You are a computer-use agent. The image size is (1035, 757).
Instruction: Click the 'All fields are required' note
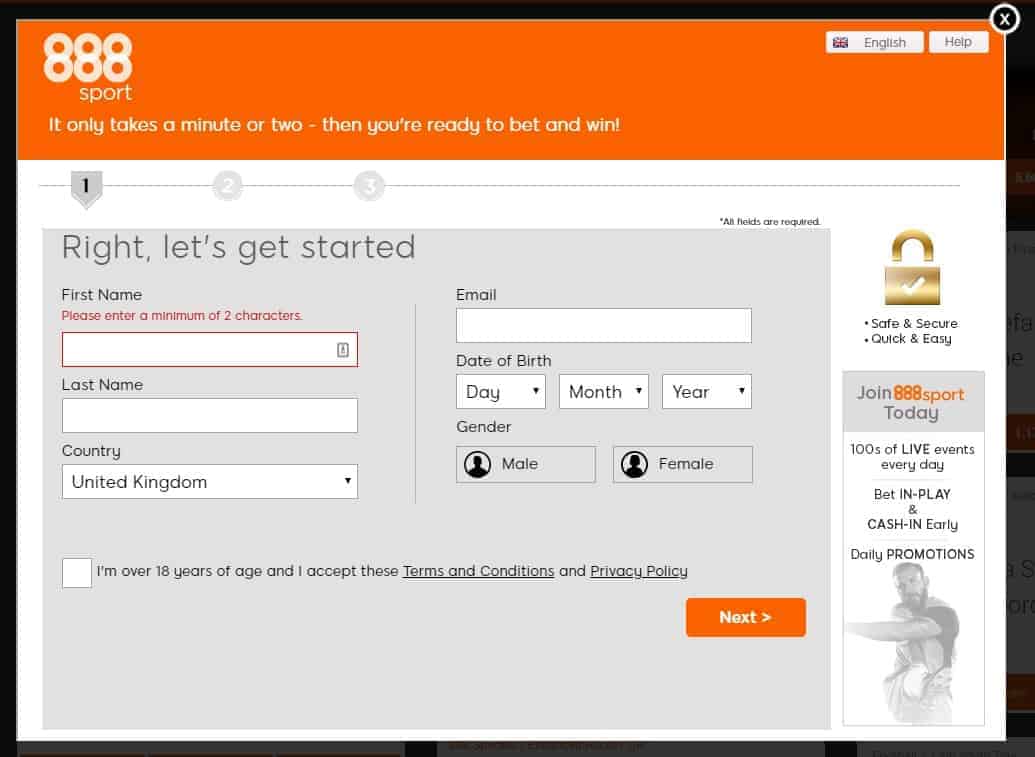click(x=770, y=222)
